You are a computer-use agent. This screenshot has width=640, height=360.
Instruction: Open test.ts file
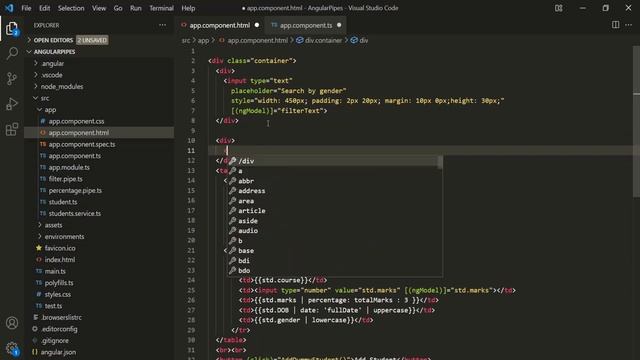pyautogui.click(x=53, y=306)
